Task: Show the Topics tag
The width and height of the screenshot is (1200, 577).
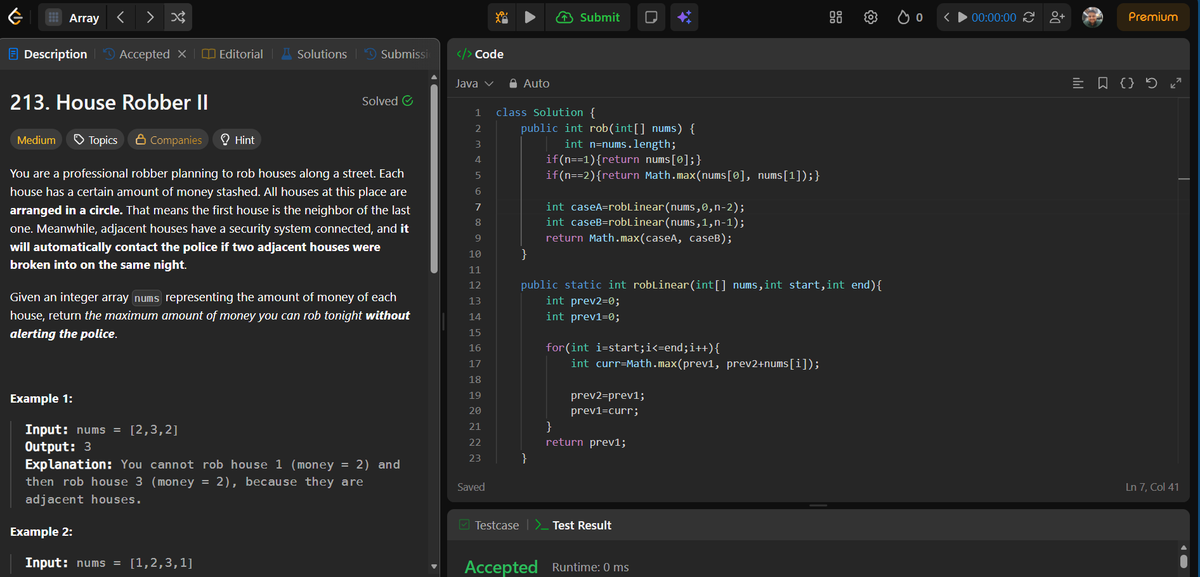Action: (96, 140)
